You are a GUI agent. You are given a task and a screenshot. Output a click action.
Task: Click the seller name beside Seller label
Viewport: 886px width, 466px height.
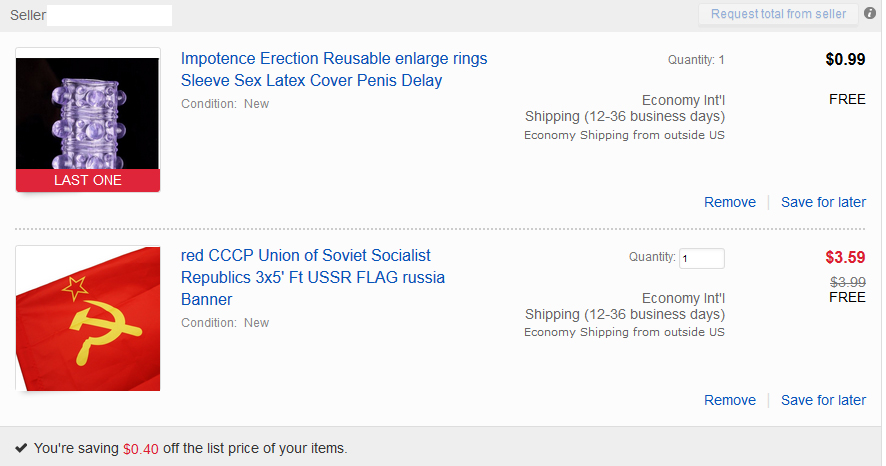[109, 15]
